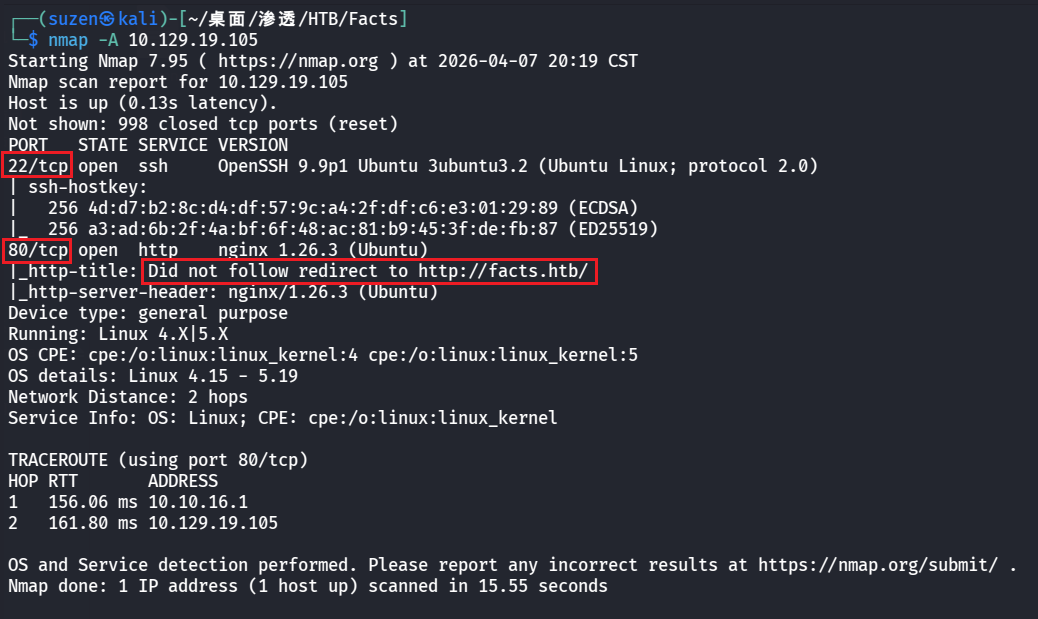This screenshot has width=1038, height=619.
Task: Click traceroute hop 2 address 10.129.19.105
Action: [213, 523]
